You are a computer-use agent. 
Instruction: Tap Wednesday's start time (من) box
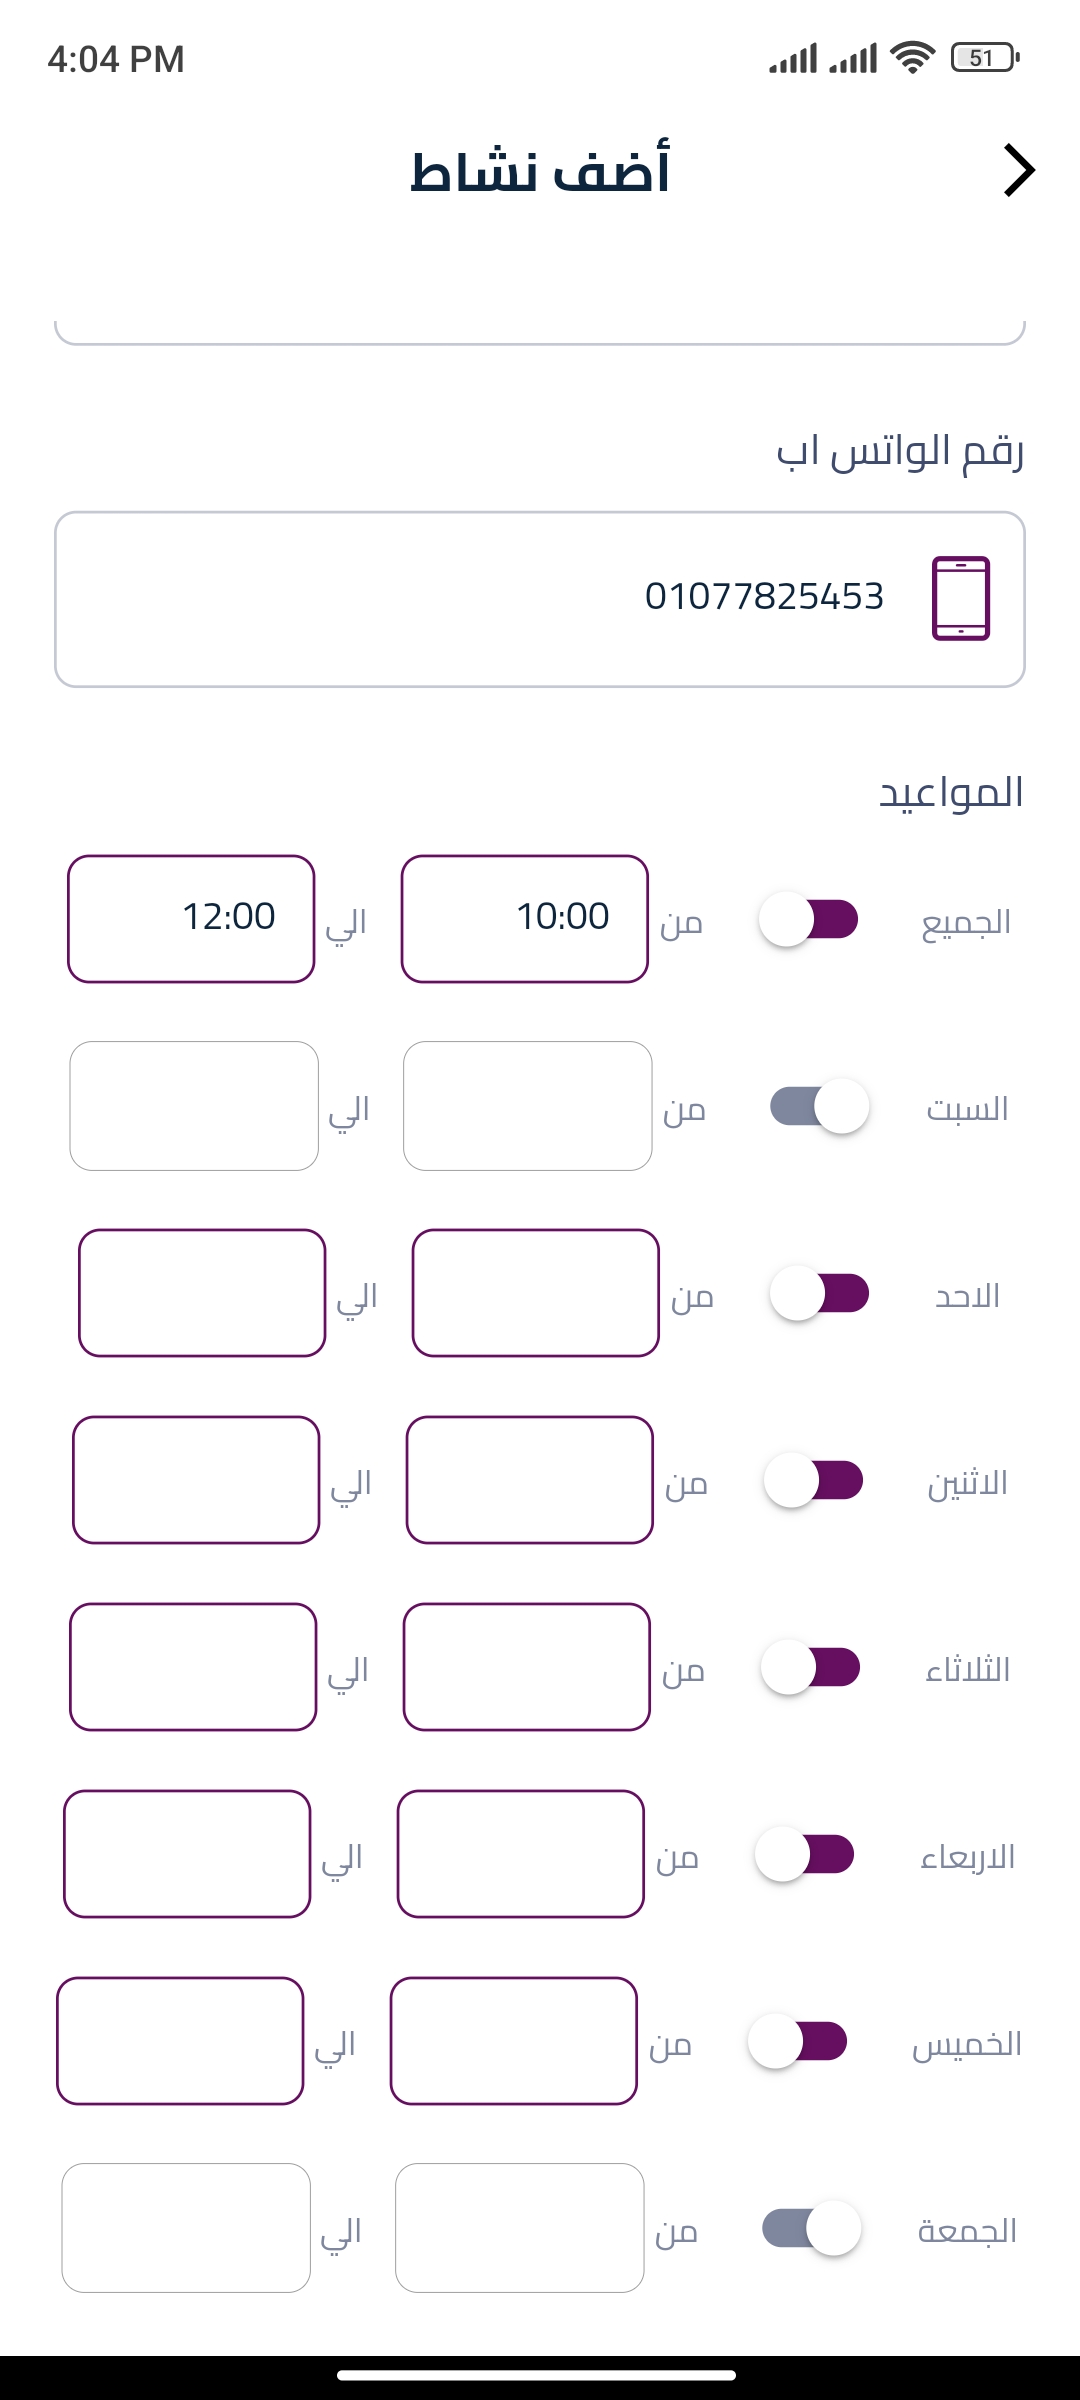point(521,1854)
